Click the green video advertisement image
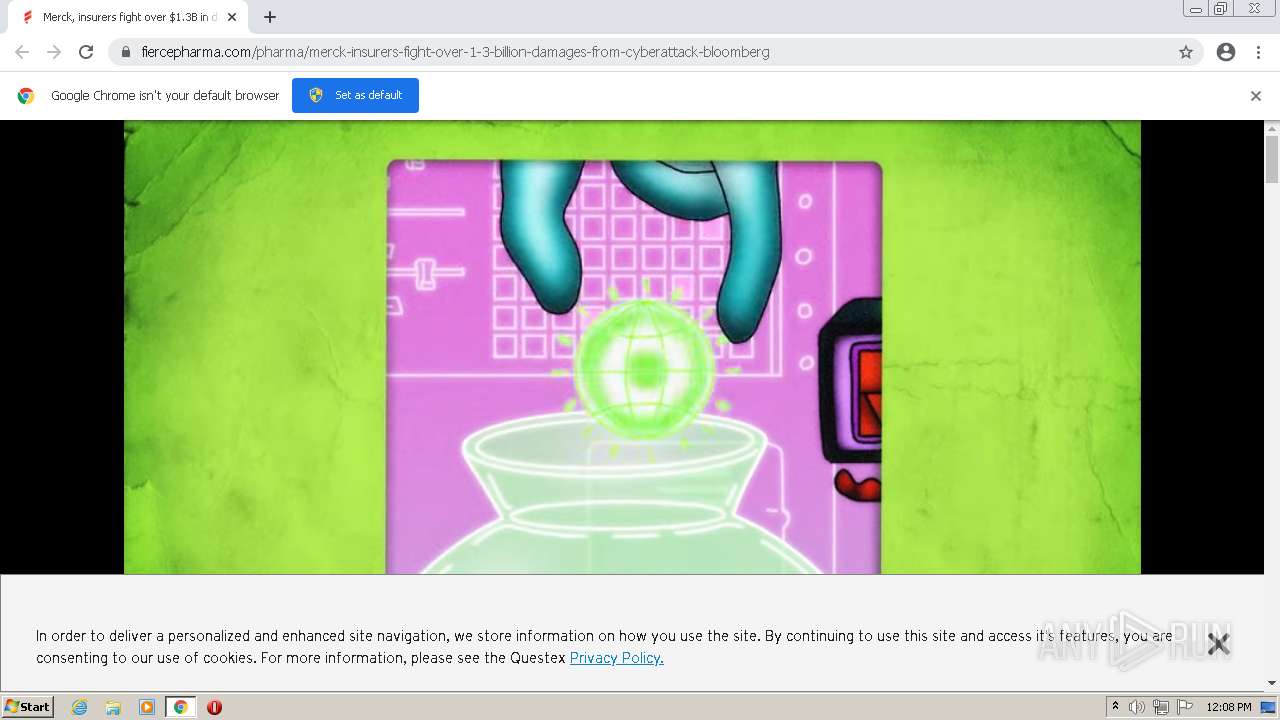 632,347
